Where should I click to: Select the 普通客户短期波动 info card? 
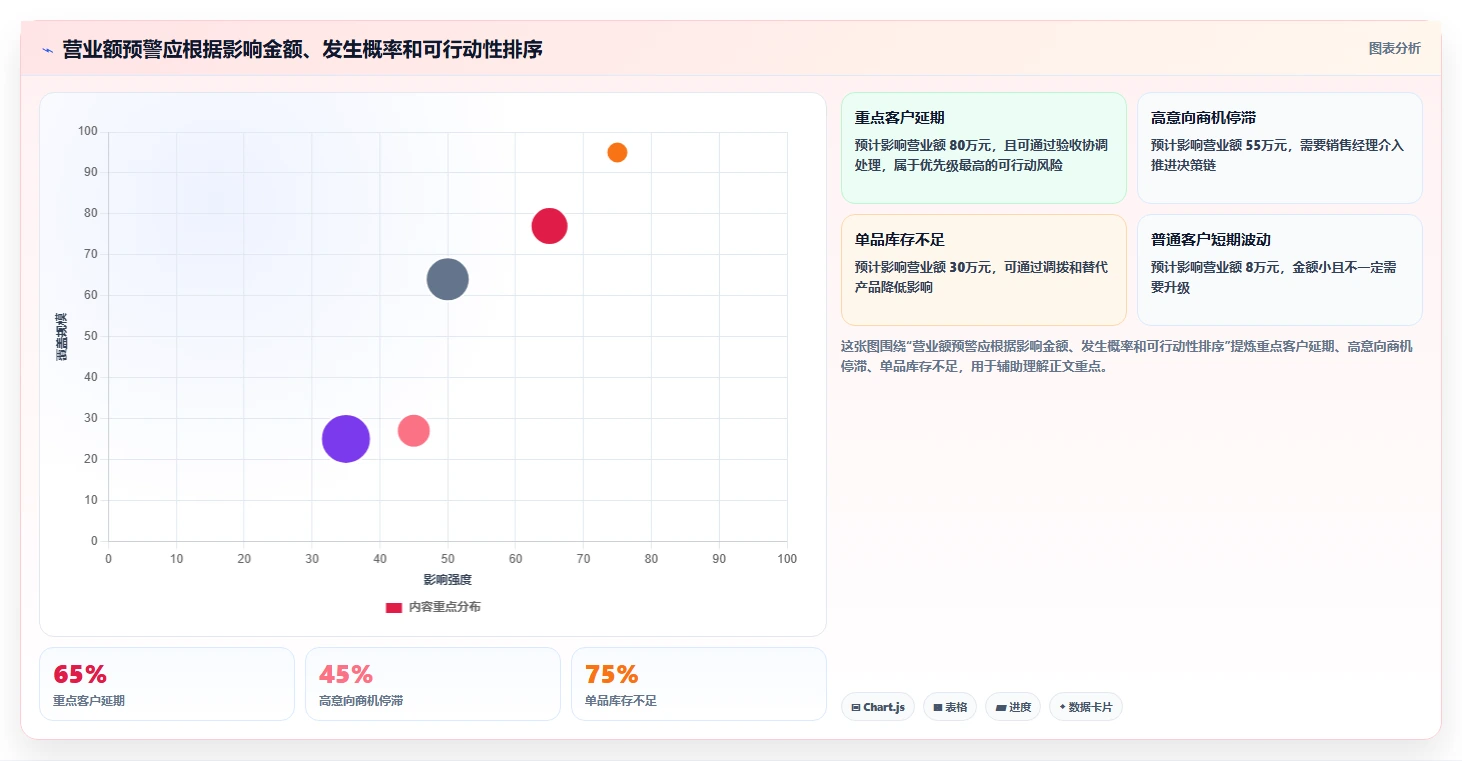click(1280, 270)
